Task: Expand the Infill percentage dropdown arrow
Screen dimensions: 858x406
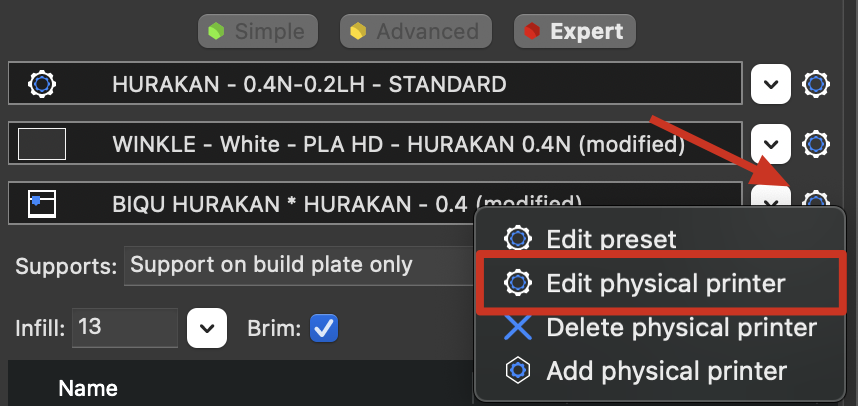Action: (207, 328)
